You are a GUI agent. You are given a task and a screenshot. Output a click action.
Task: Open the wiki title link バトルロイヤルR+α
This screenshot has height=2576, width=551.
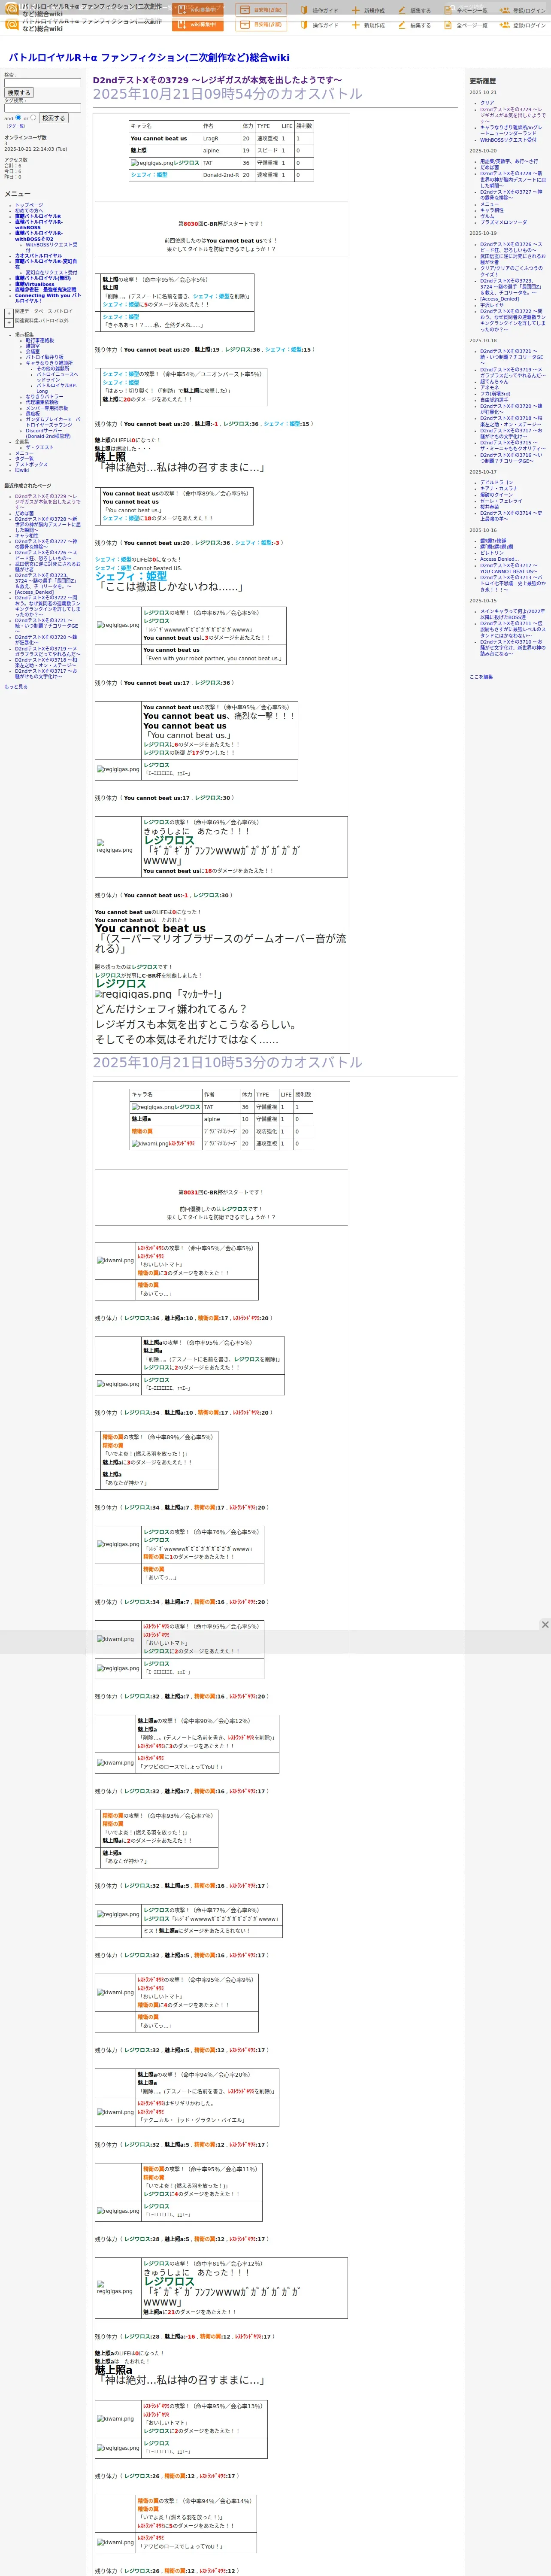[149, 57]
